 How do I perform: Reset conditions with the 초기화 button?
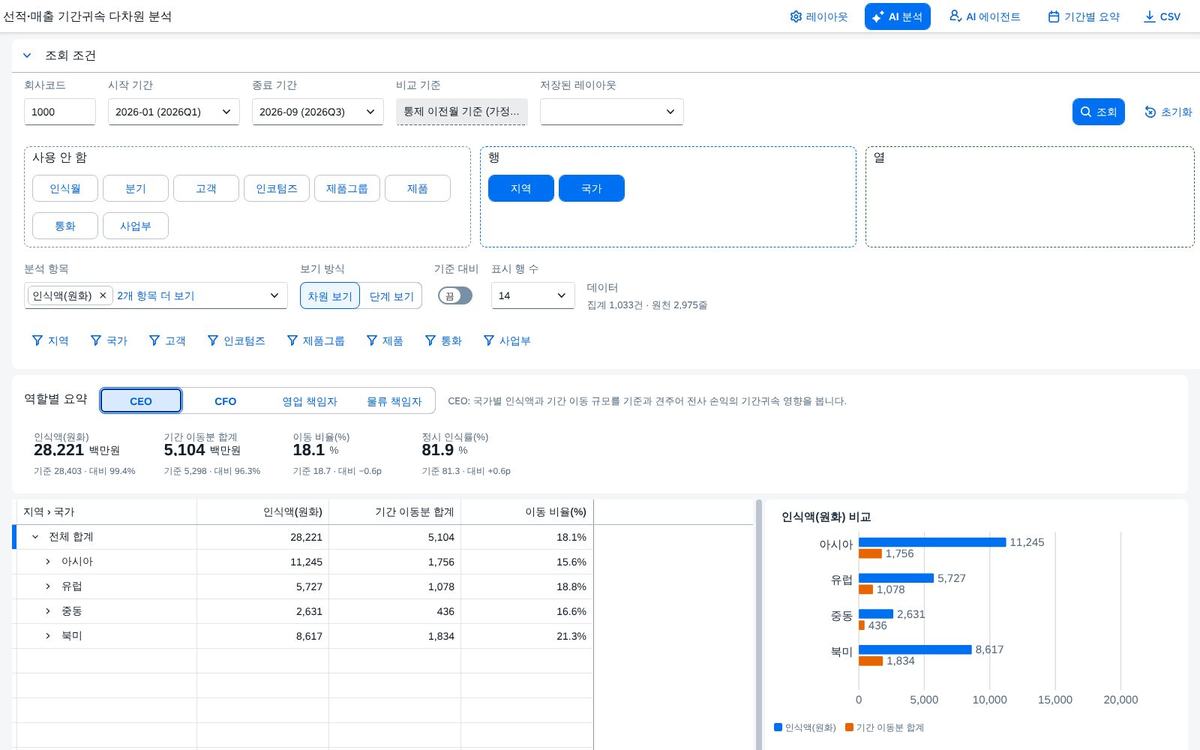click(x=1168, y=112)
